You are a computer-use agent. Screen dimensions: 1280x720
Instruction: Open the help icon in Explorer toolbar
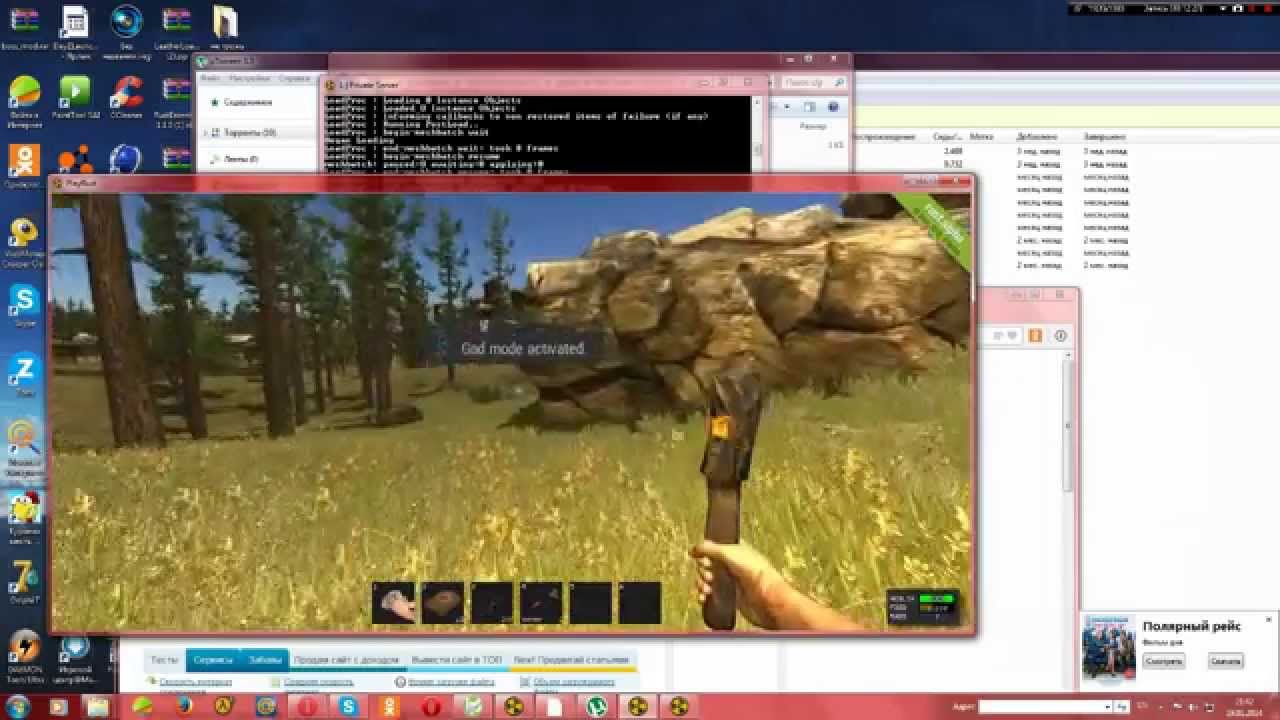point(832,107)
